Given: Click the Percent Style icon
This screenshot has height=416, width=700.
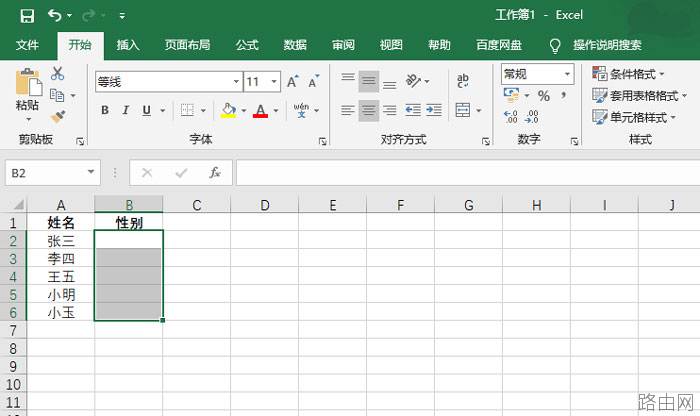Looking at the screenshot, I should (x=544, y=96).
